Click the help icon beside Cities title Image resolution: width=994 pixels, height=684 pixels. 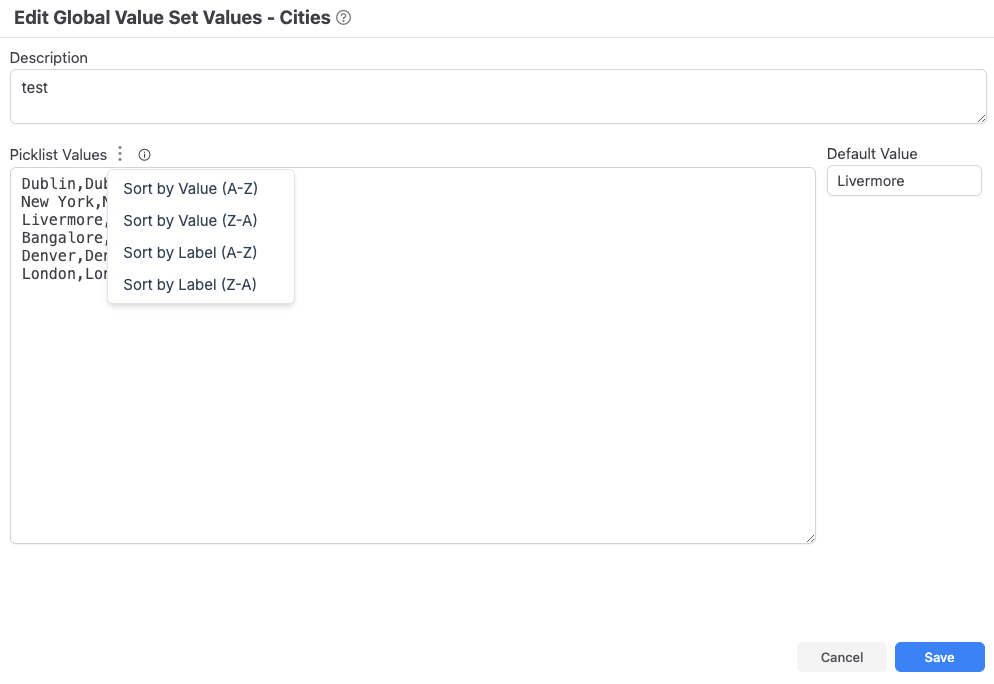pyautogui.click(x=344, y=18)
